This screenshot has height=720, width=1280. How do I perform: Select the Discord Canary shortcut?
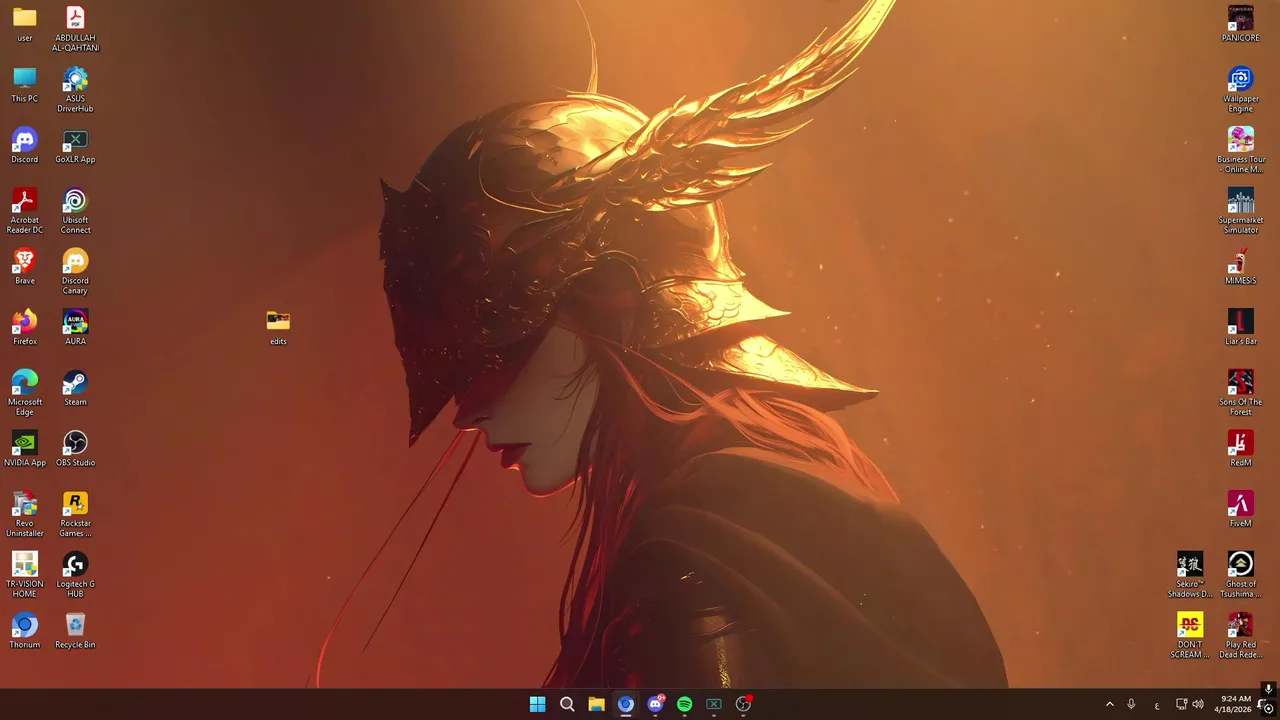tap(75, 271)
